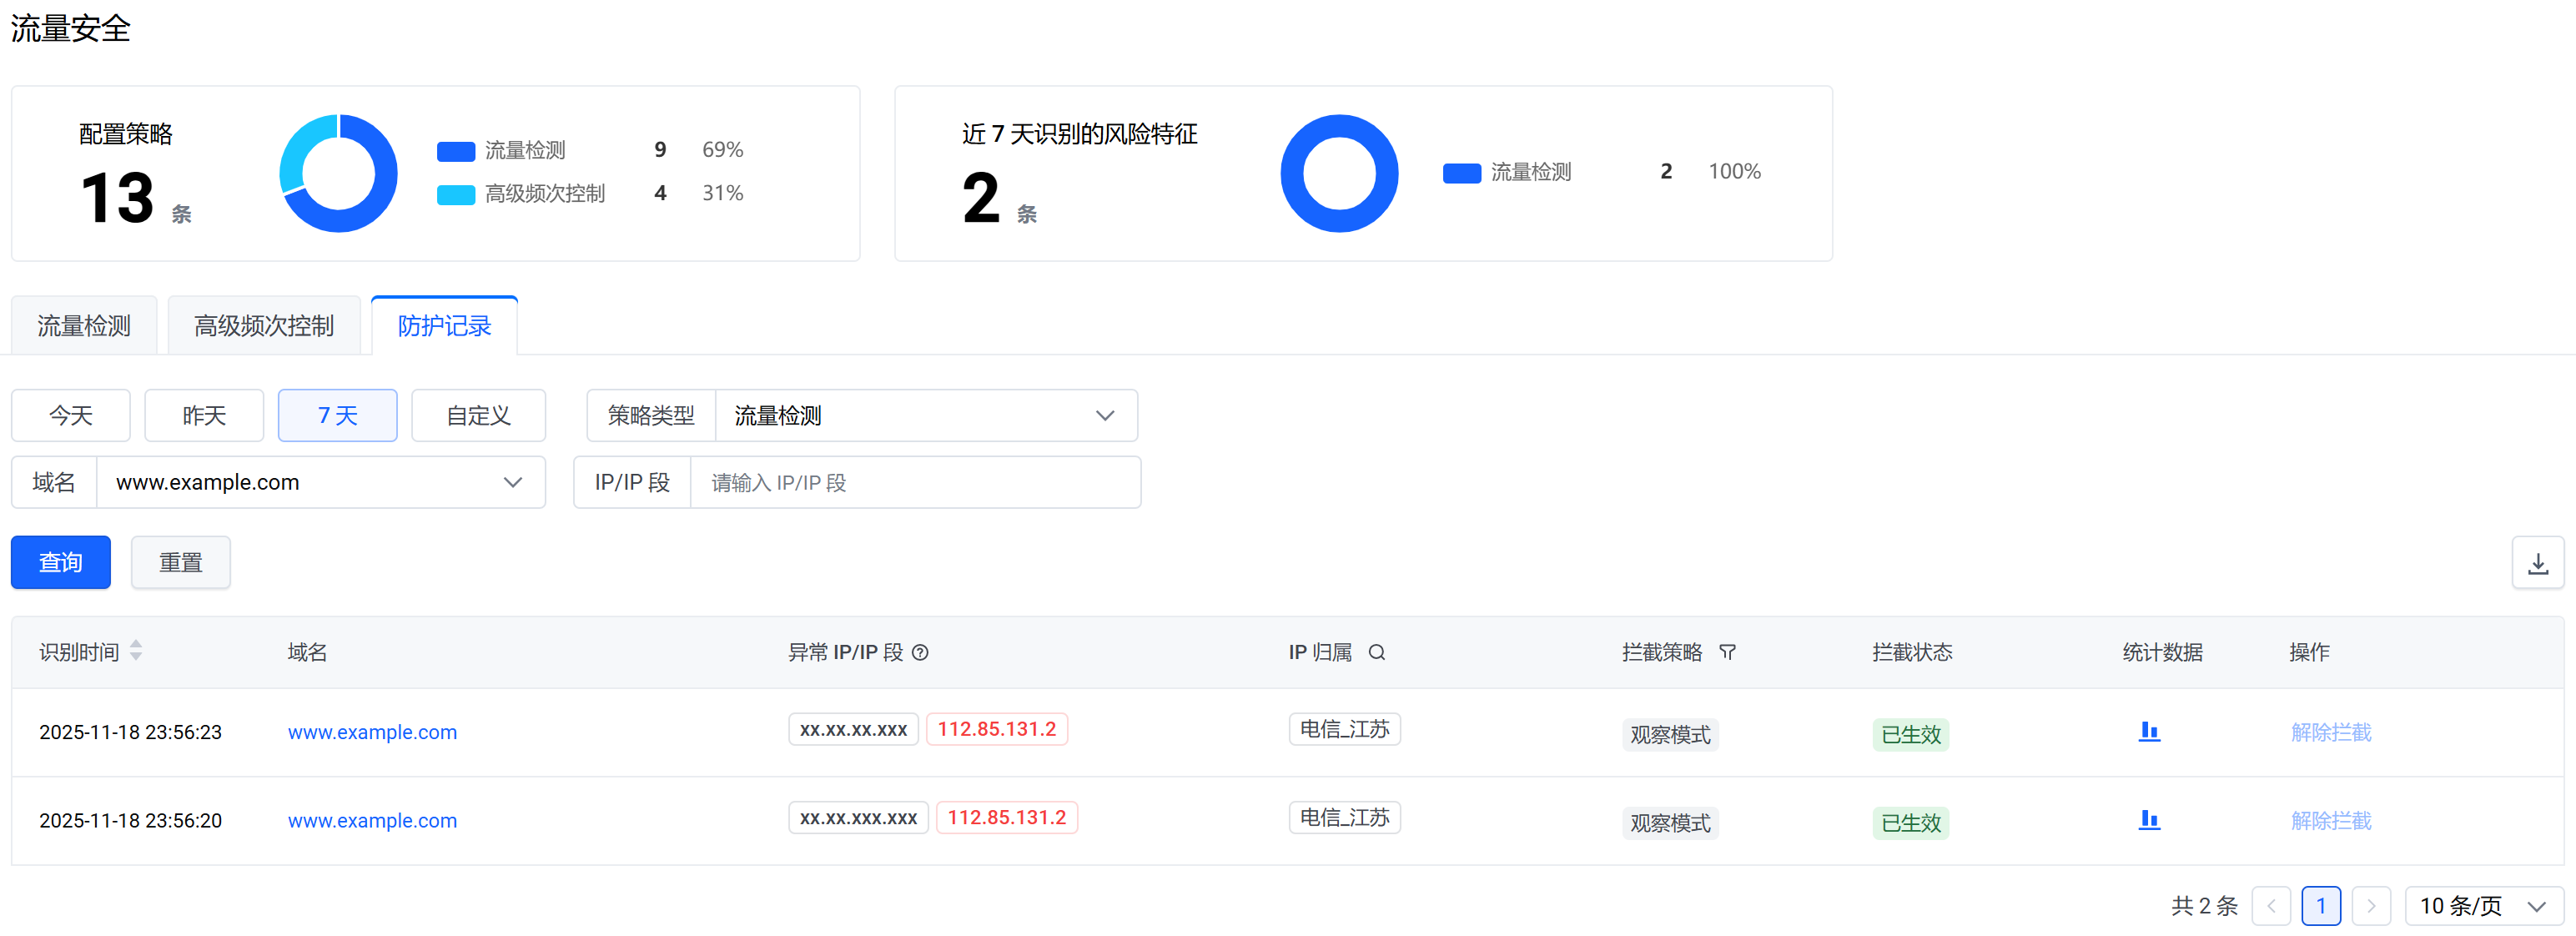Select the 今天 time range
2576x936 pixels.
click(71, 416)
